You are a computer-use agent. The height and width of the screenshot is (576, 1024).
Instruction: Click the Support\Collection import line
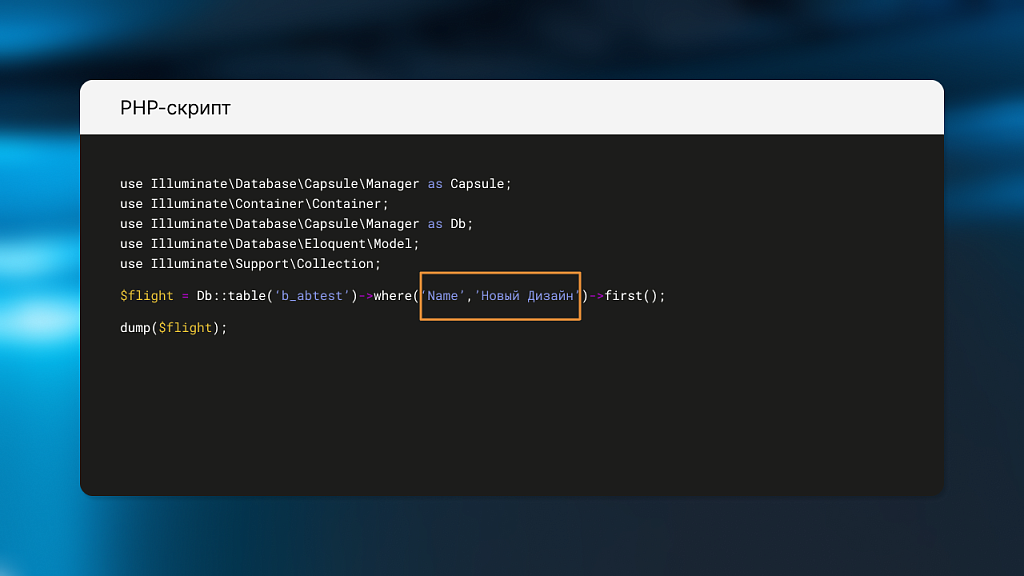pyautogui.click(x=250, y=264)
